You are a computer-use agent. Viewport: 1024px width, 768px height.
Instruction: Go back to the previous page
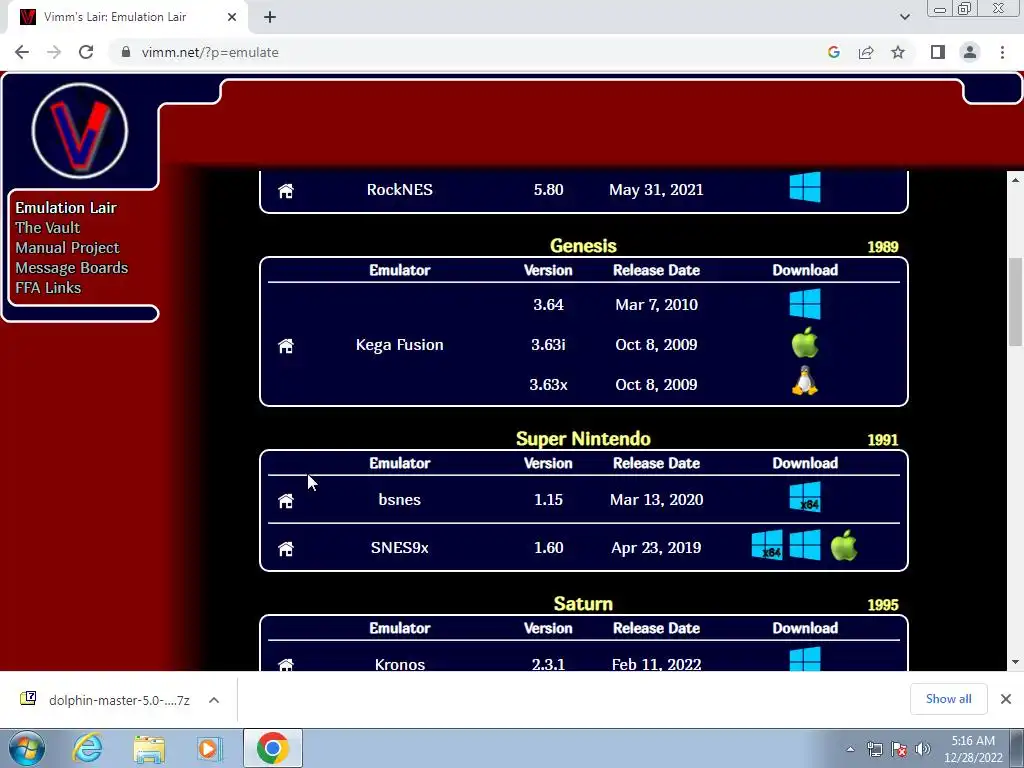click(x=22, y=52)
